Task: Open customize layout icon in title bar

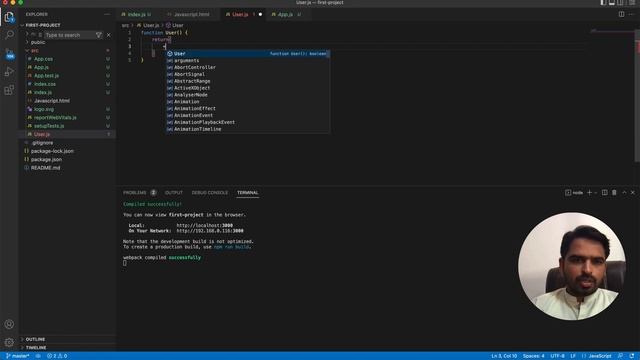Action: tap(631, 2)
